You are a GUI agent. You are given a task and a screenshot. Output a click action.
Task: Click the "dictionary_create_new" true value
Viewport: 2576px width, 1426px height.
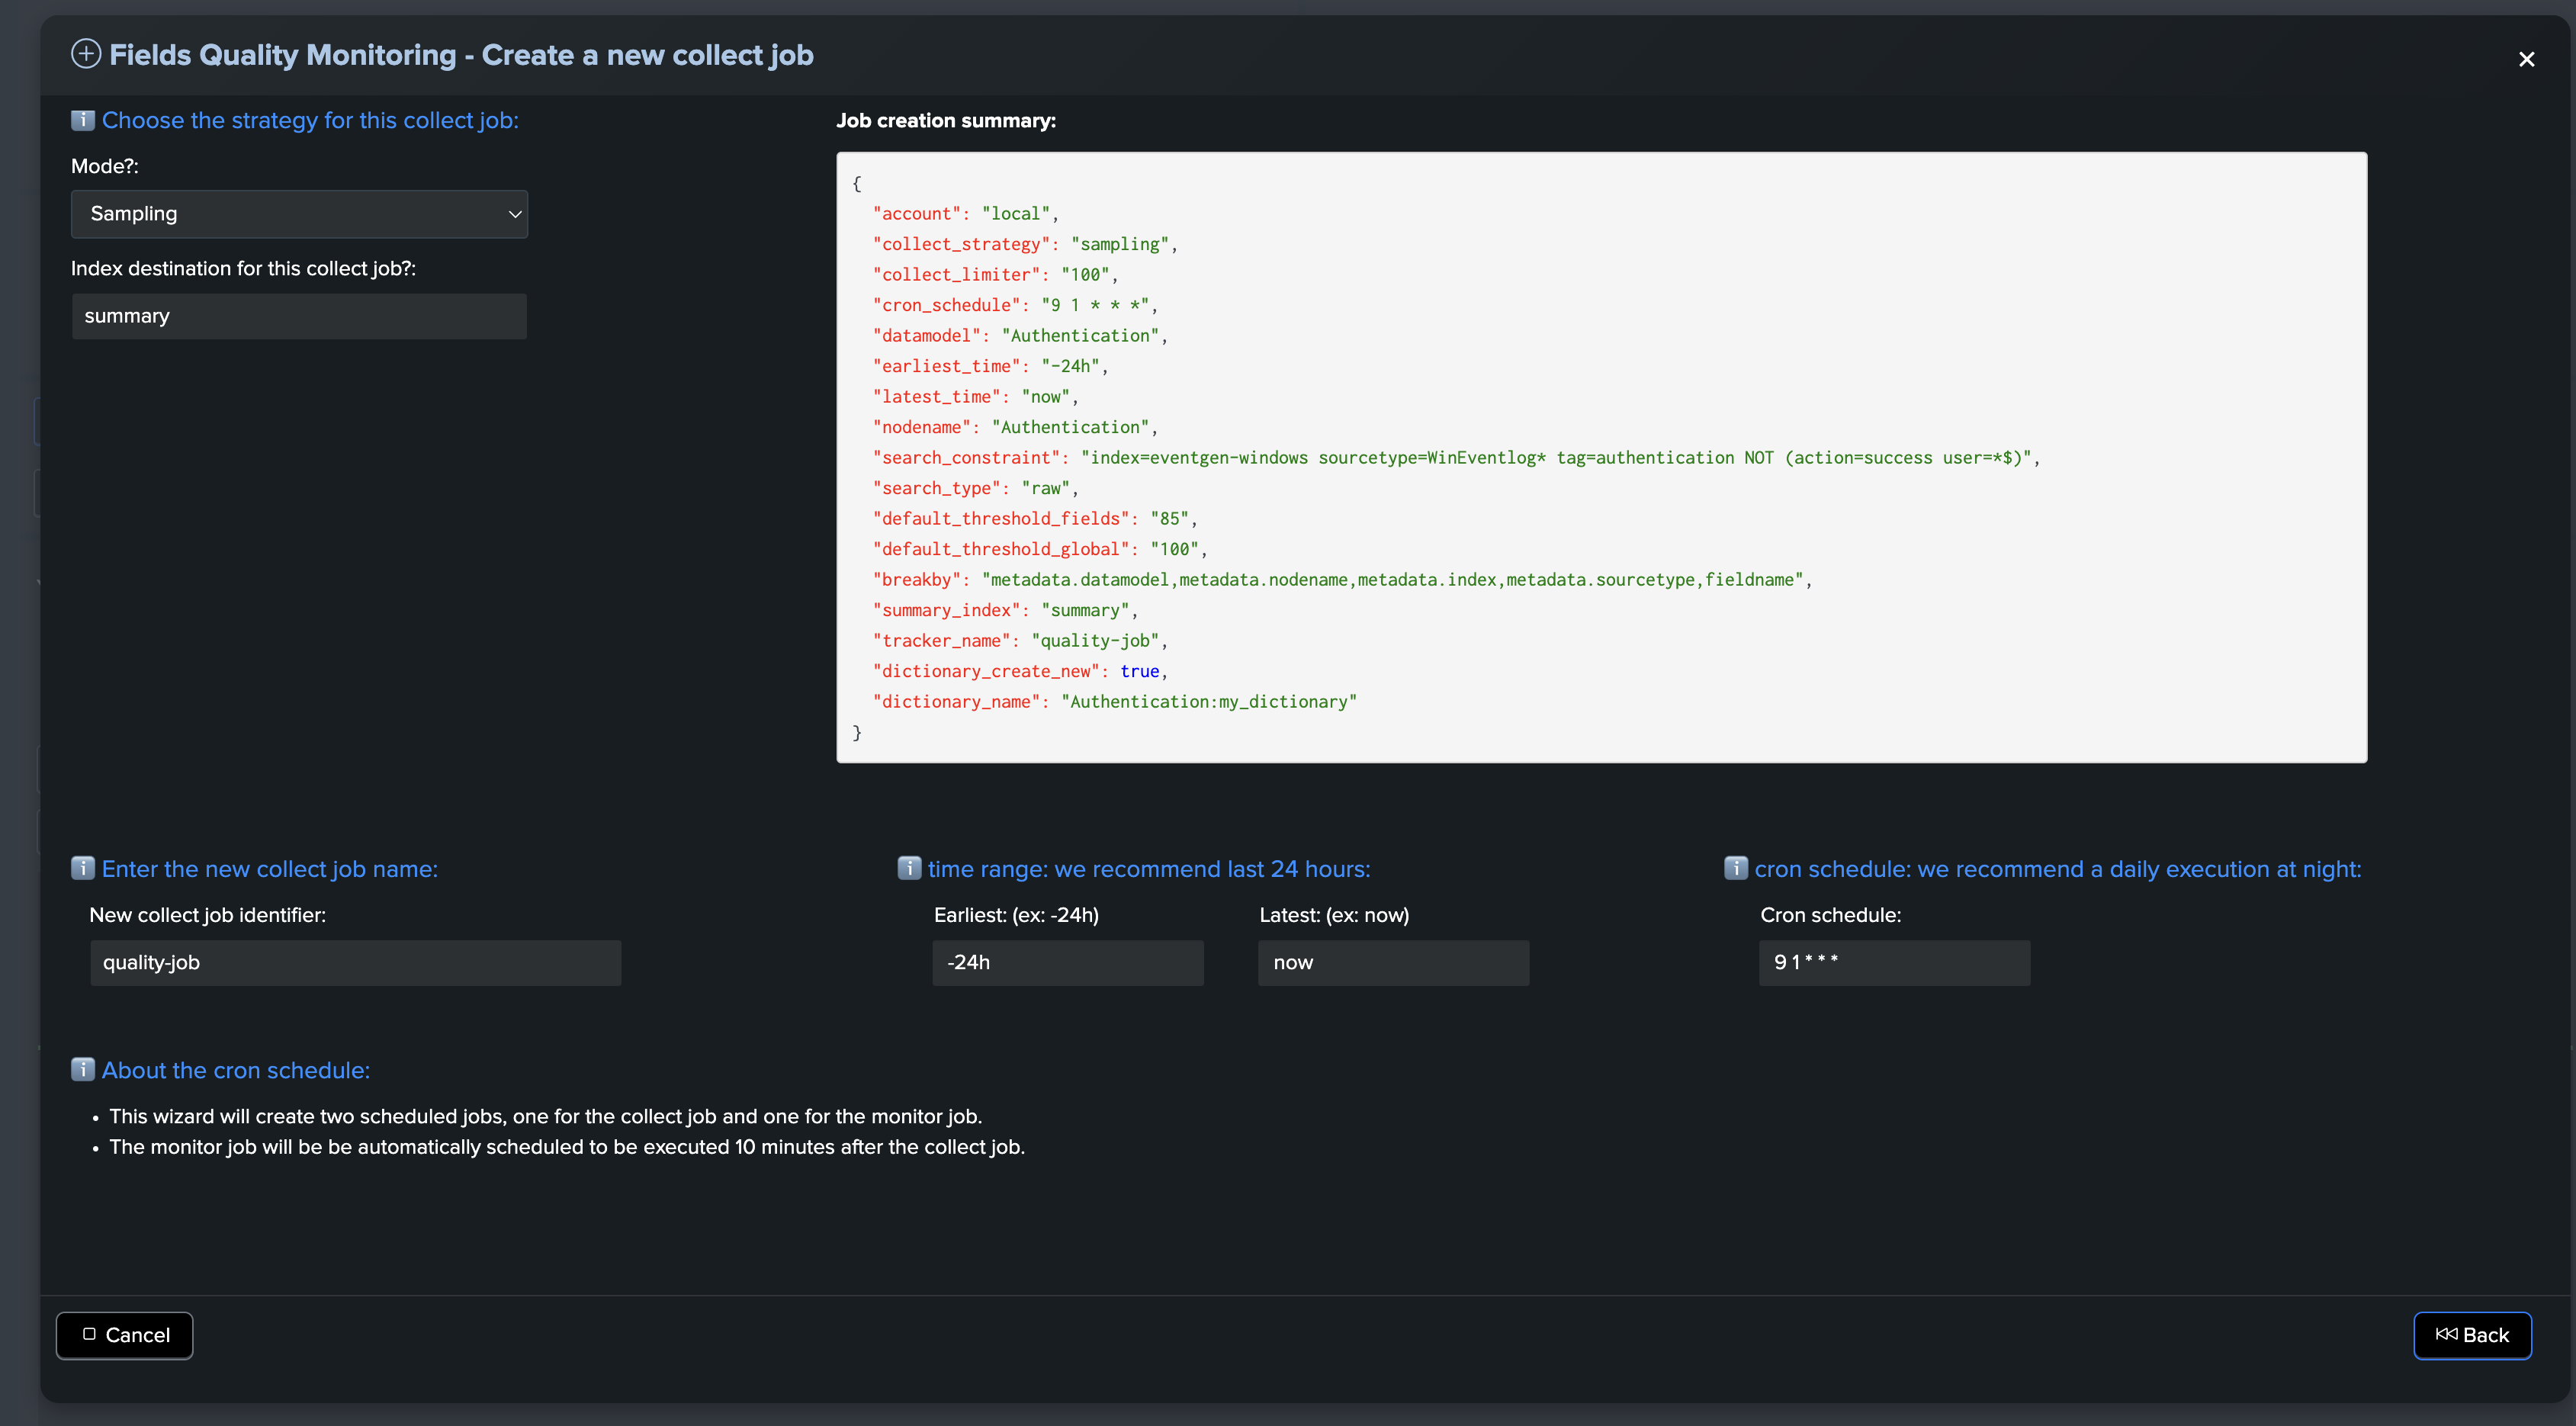tap(1139, 671)
